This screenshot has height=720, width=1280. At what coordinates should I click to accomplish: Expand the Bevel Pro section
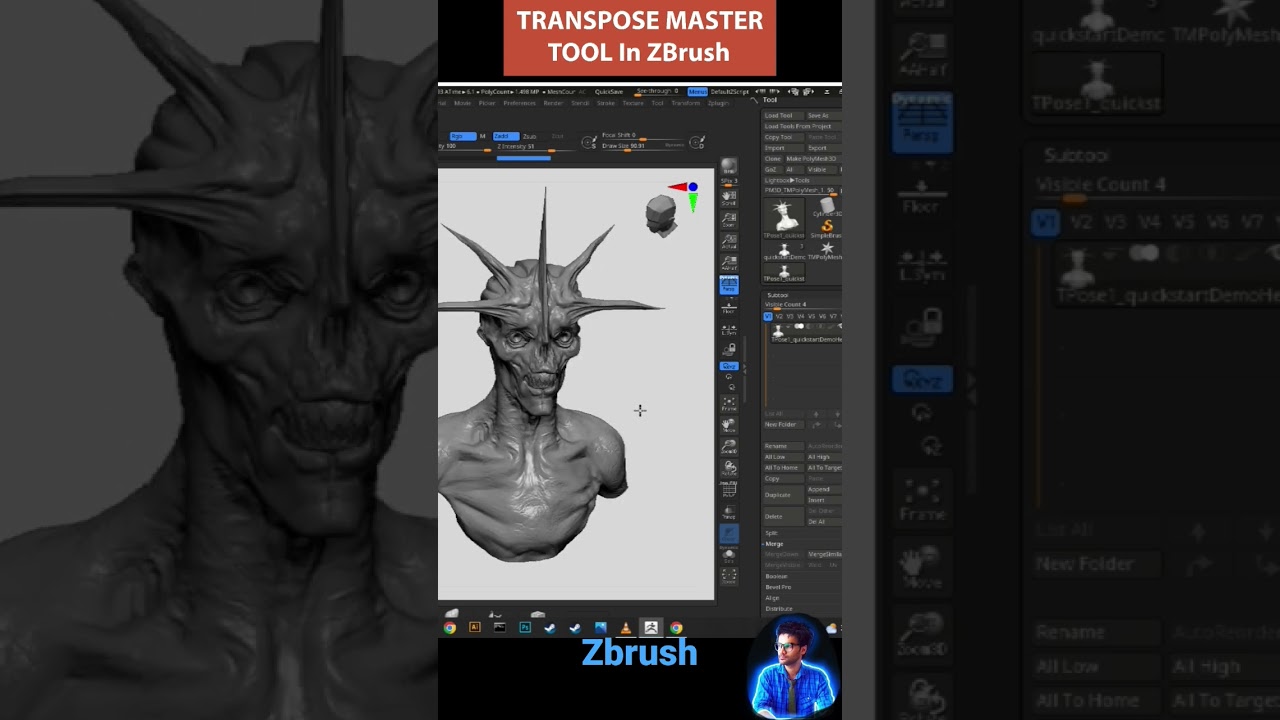coord(779,587)
